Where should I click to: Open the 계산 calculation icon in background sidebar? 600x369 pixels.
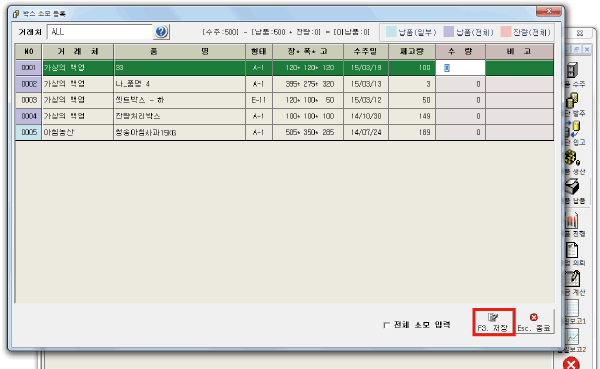[572, 279]
